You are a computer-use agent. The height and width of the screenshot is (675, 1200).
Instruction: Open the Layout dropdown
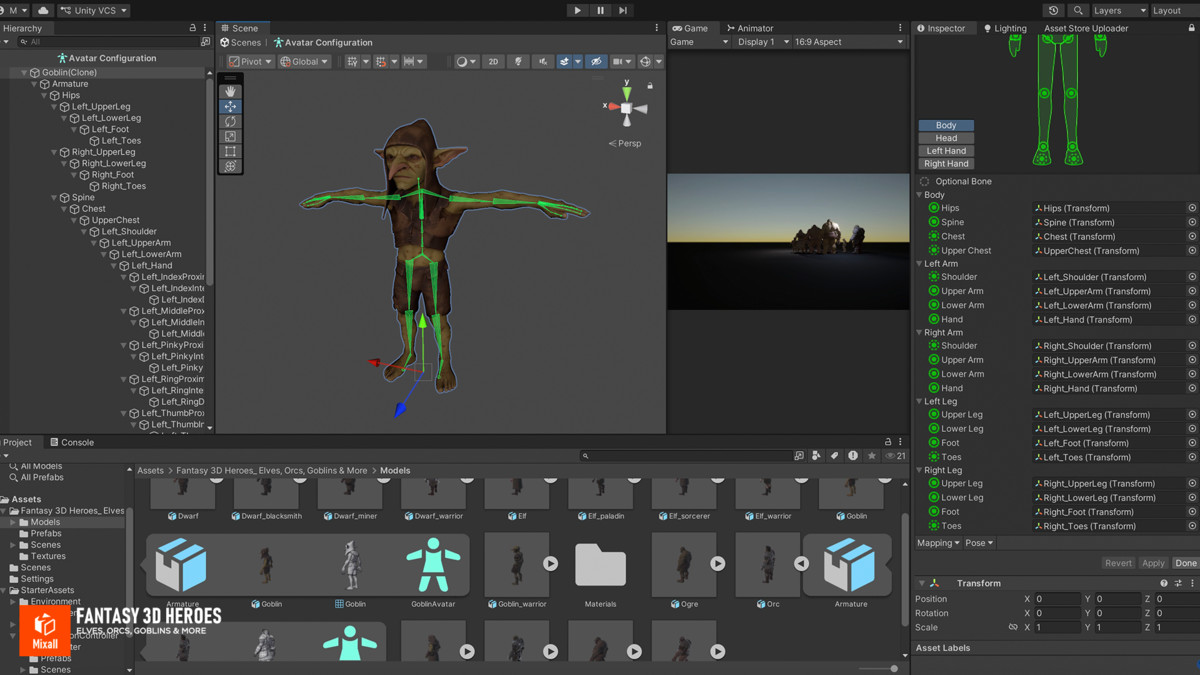tap(1173, 10)
